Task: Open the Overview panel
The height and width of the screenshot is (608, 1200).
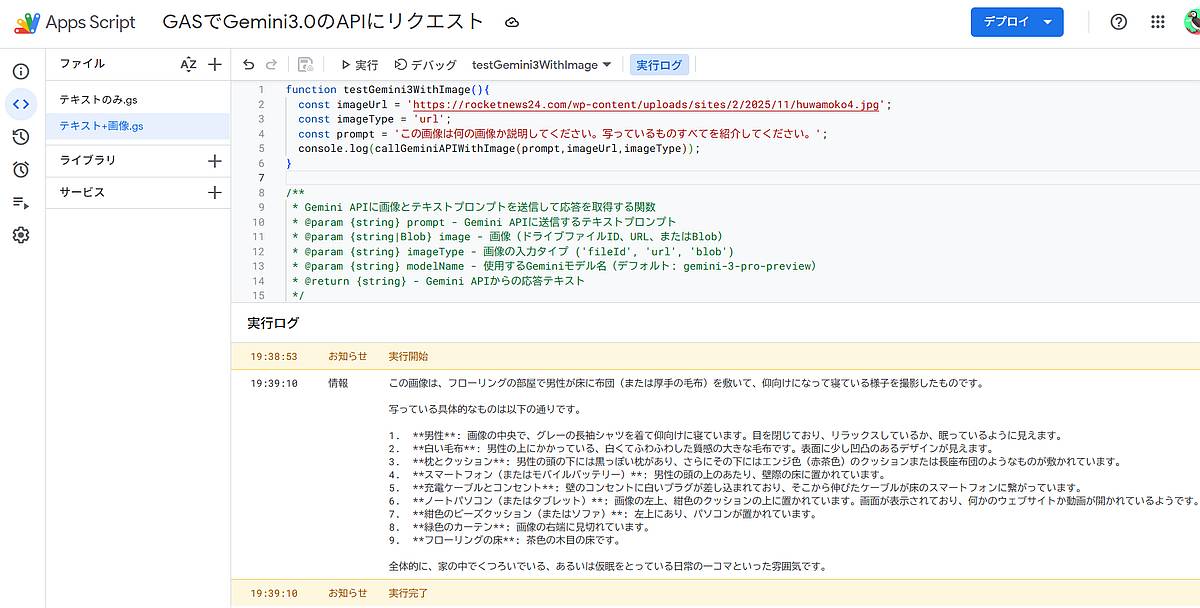Action: click(x=22, y=71)
